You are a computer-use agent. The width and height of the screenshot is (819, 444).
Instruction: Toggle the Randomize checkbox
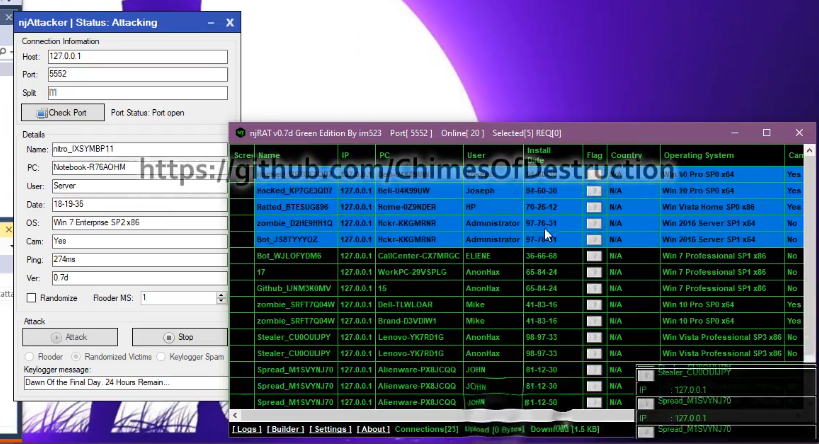click(31, 298)
